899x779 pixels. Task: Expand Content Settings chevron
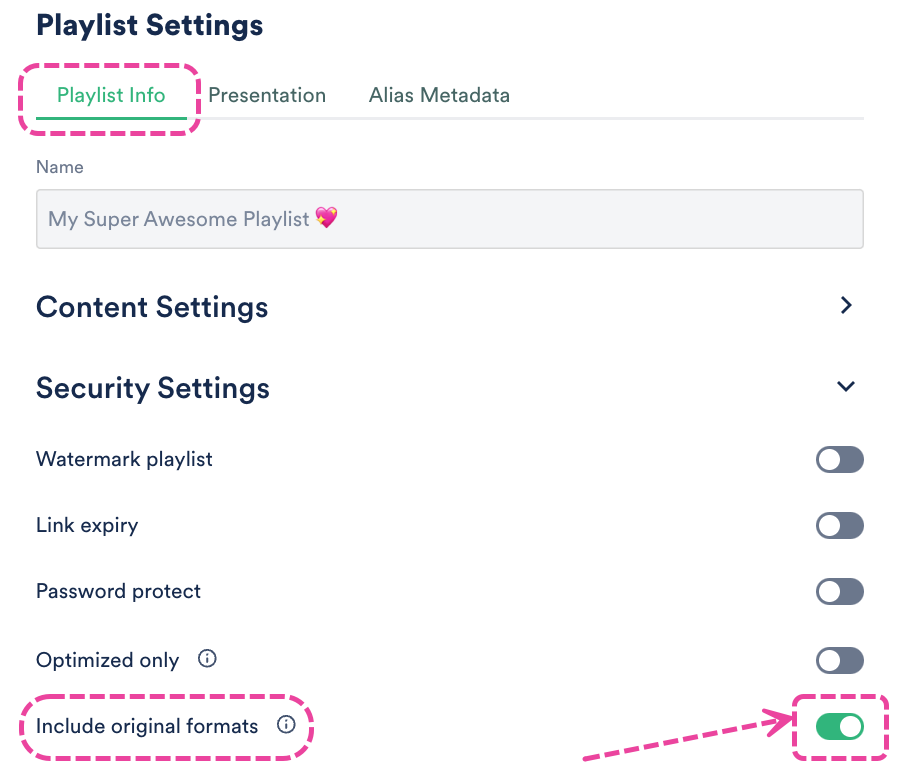click(846, 306)
